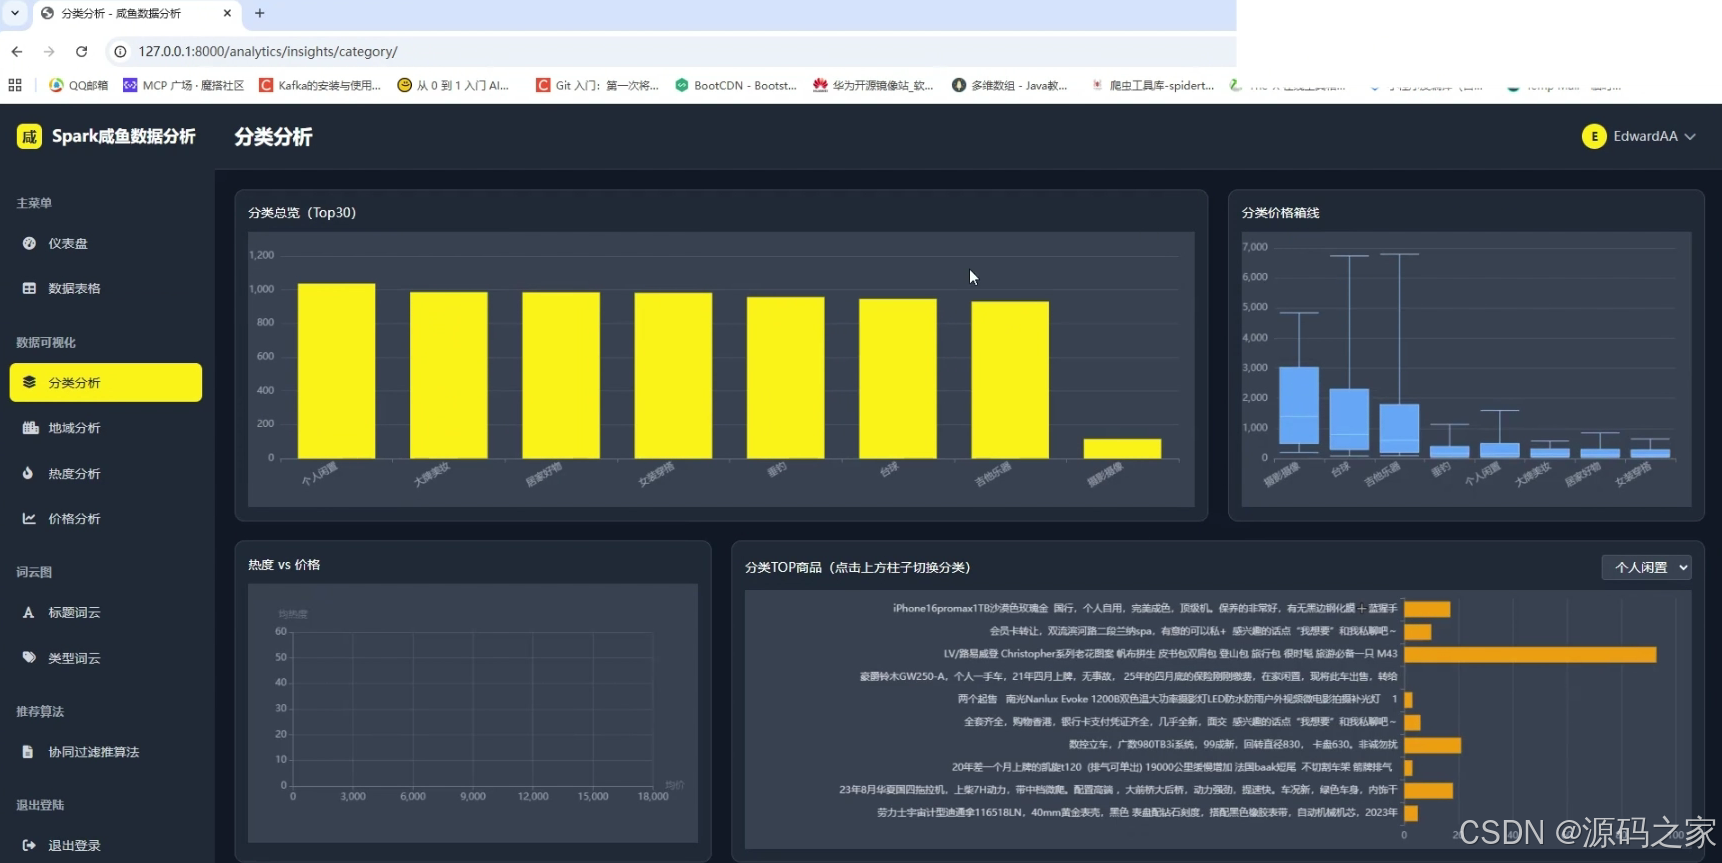Select the highlighted 分类分析 menu item
1722x863 pixels.
coord(106,382)
